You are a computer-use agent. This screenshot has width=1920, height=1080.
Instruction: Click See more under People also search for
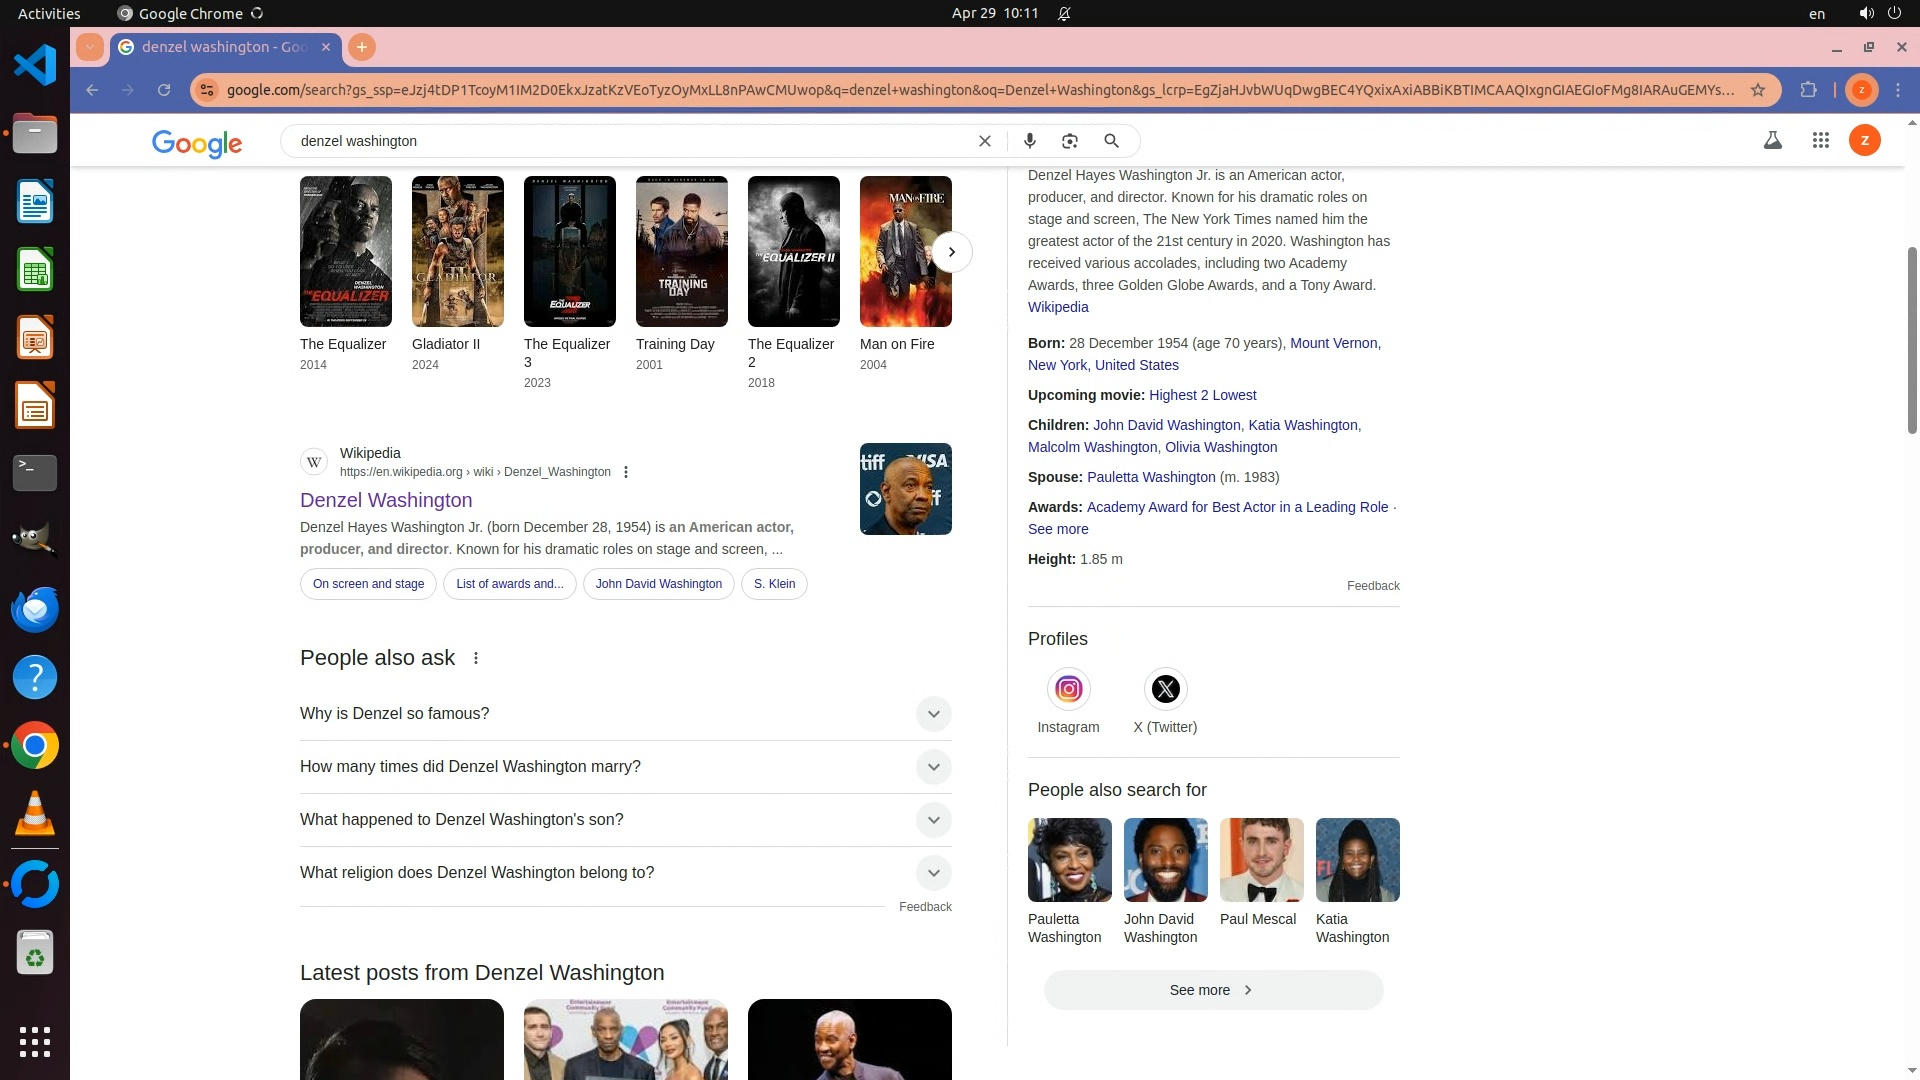pos(1212,990)
